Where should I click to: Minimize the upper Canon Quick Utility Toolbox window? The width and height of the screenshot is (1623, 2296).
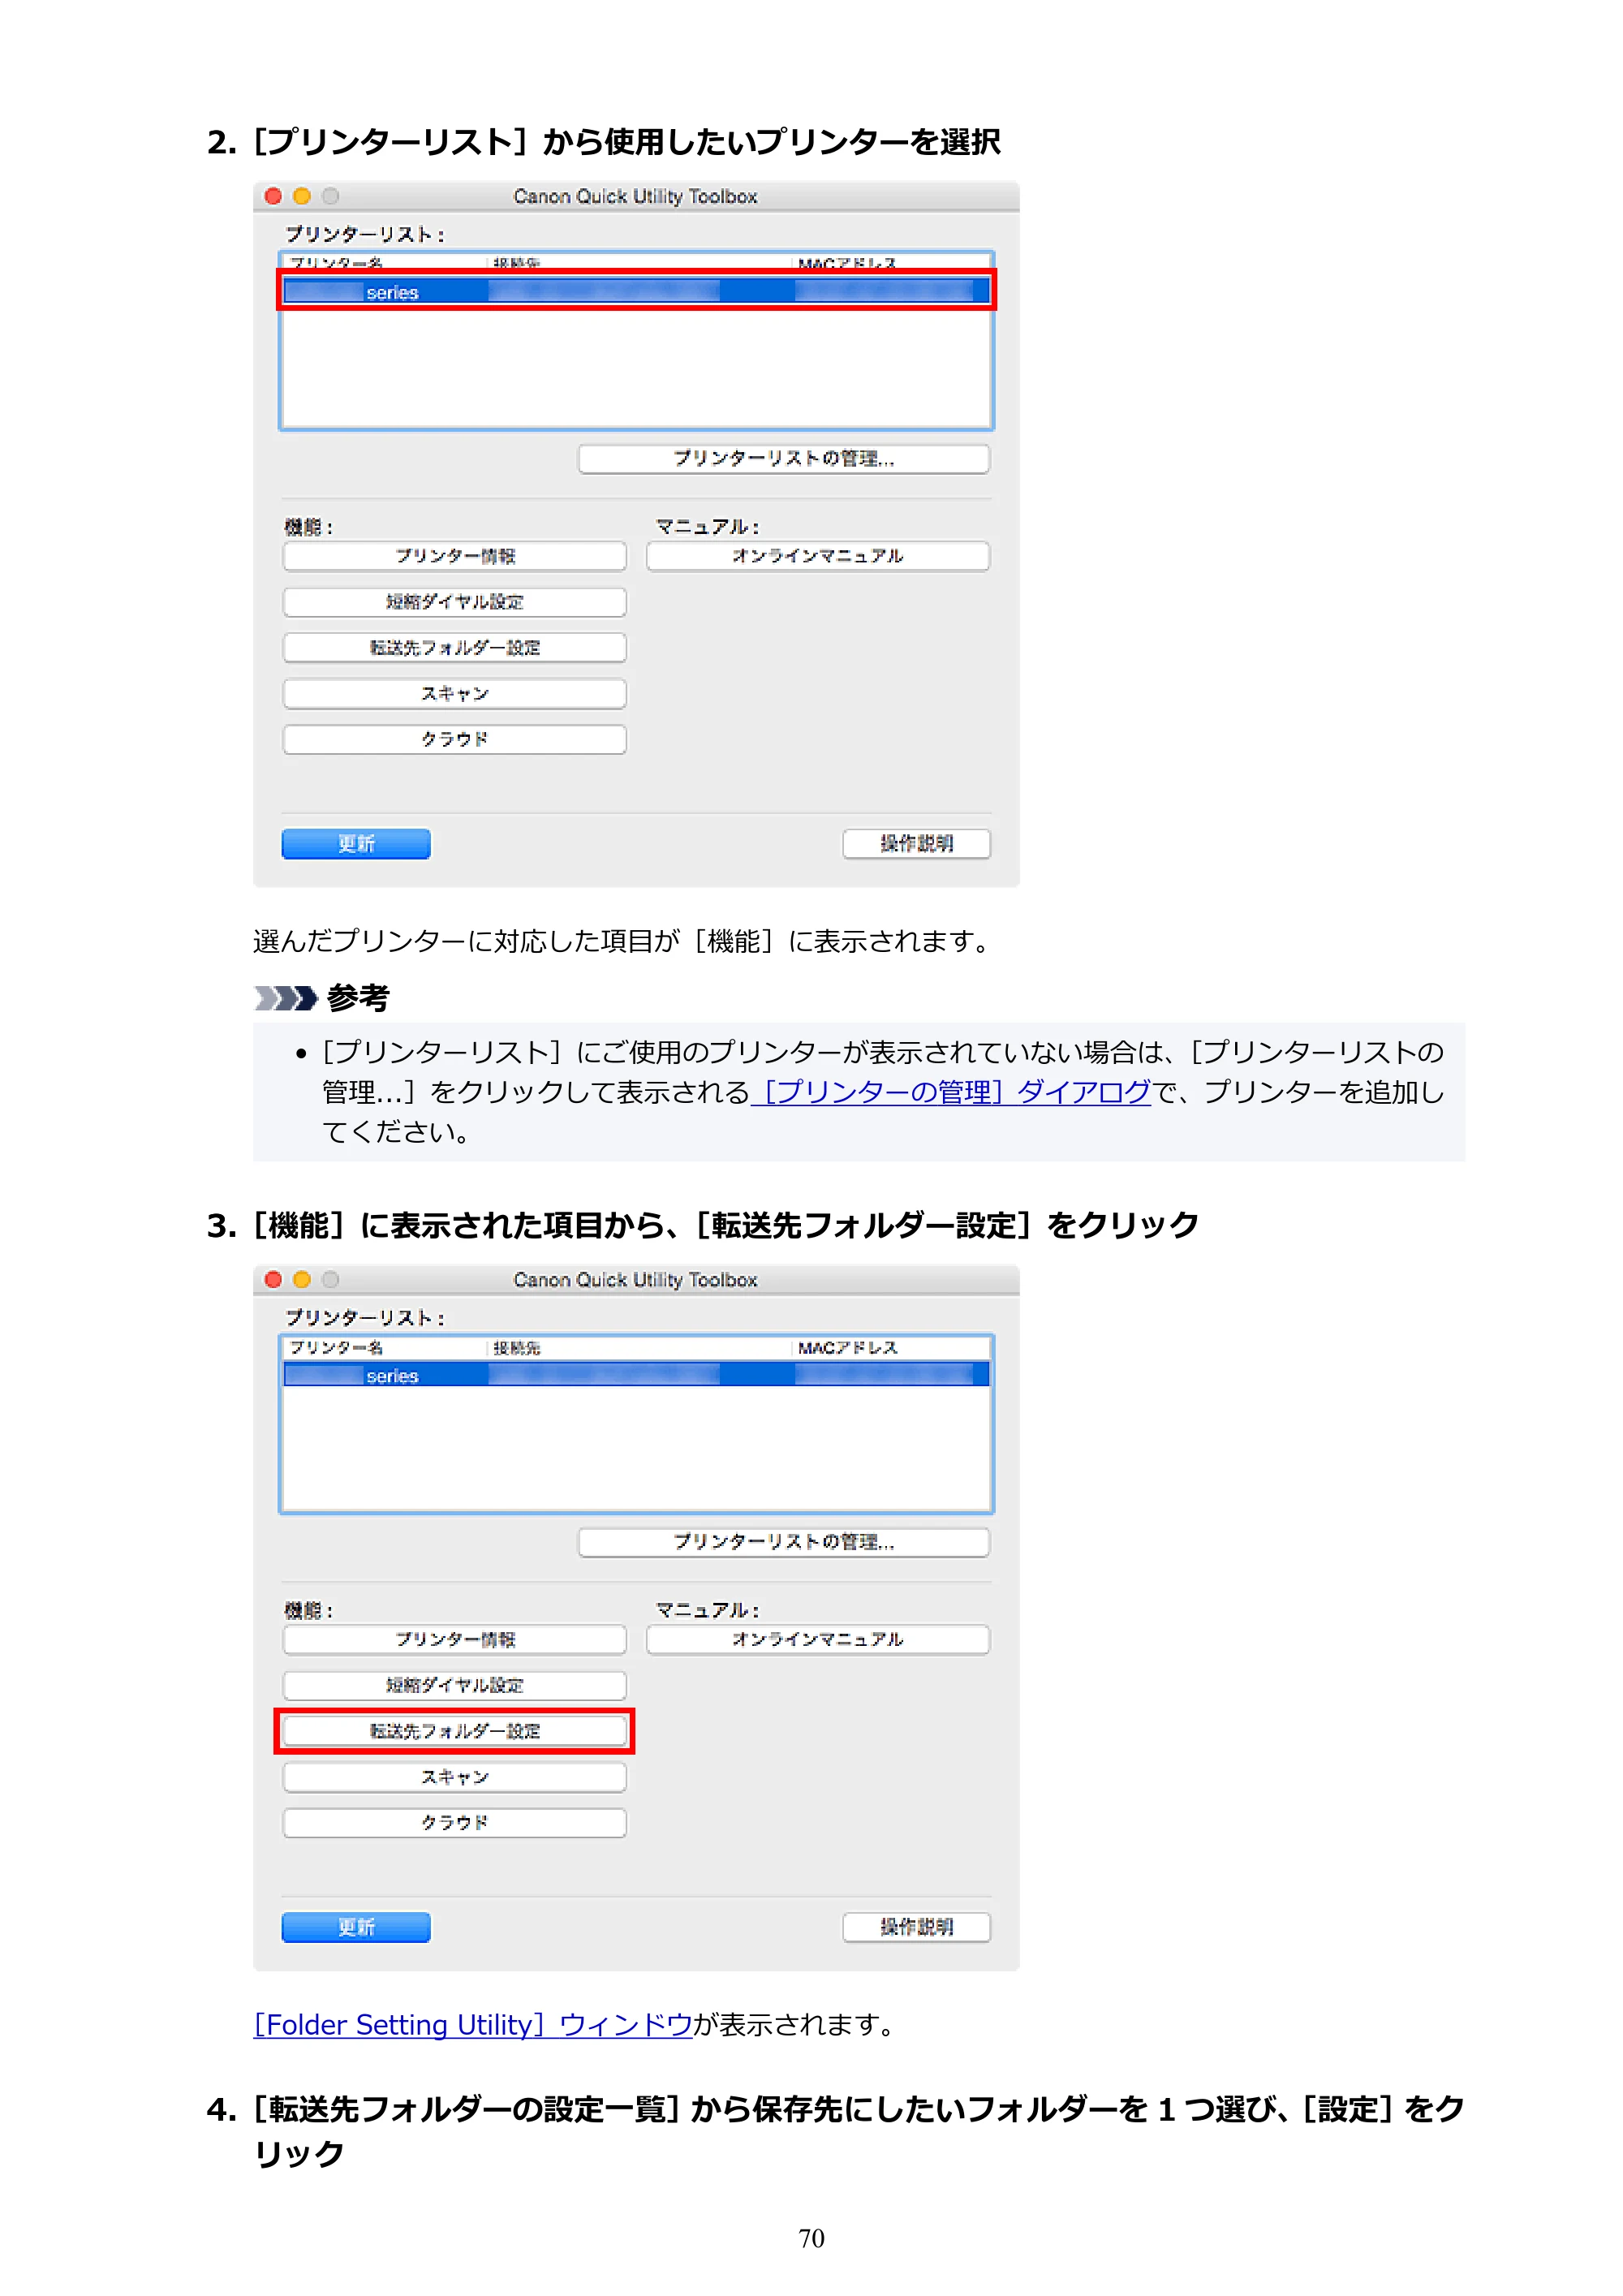click(302, 196)
